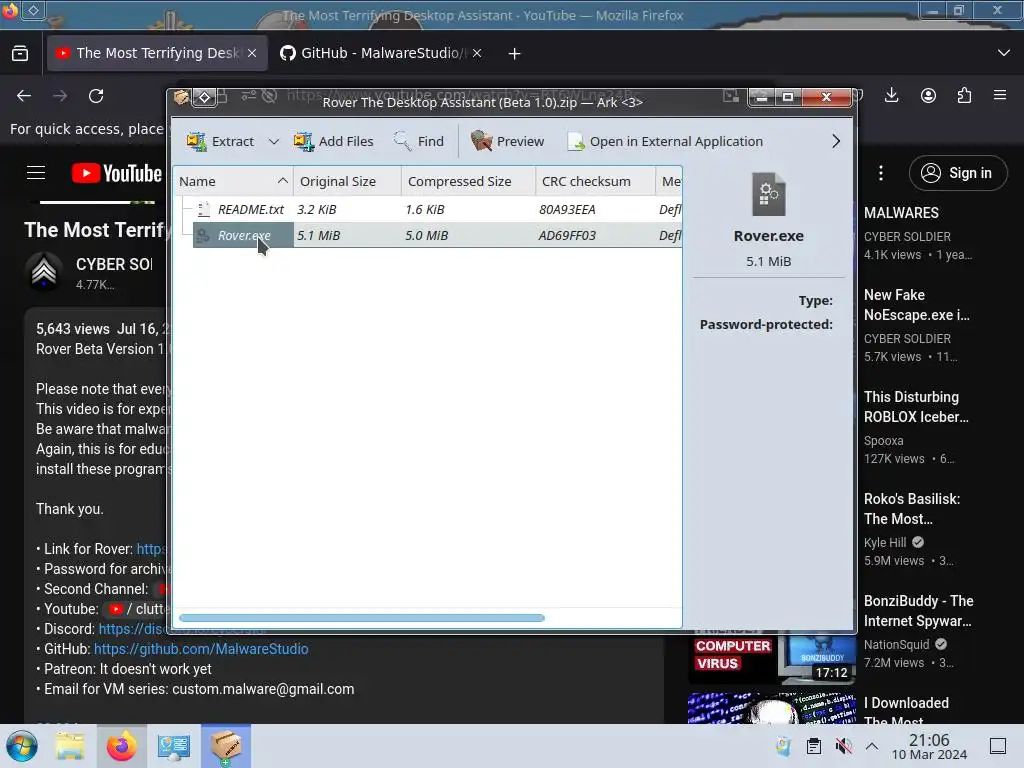1024x768 pixels.
Task: Click the README.txt CRC value 80A93EEA
Action: pyautogui.click(x=568, y=210)
